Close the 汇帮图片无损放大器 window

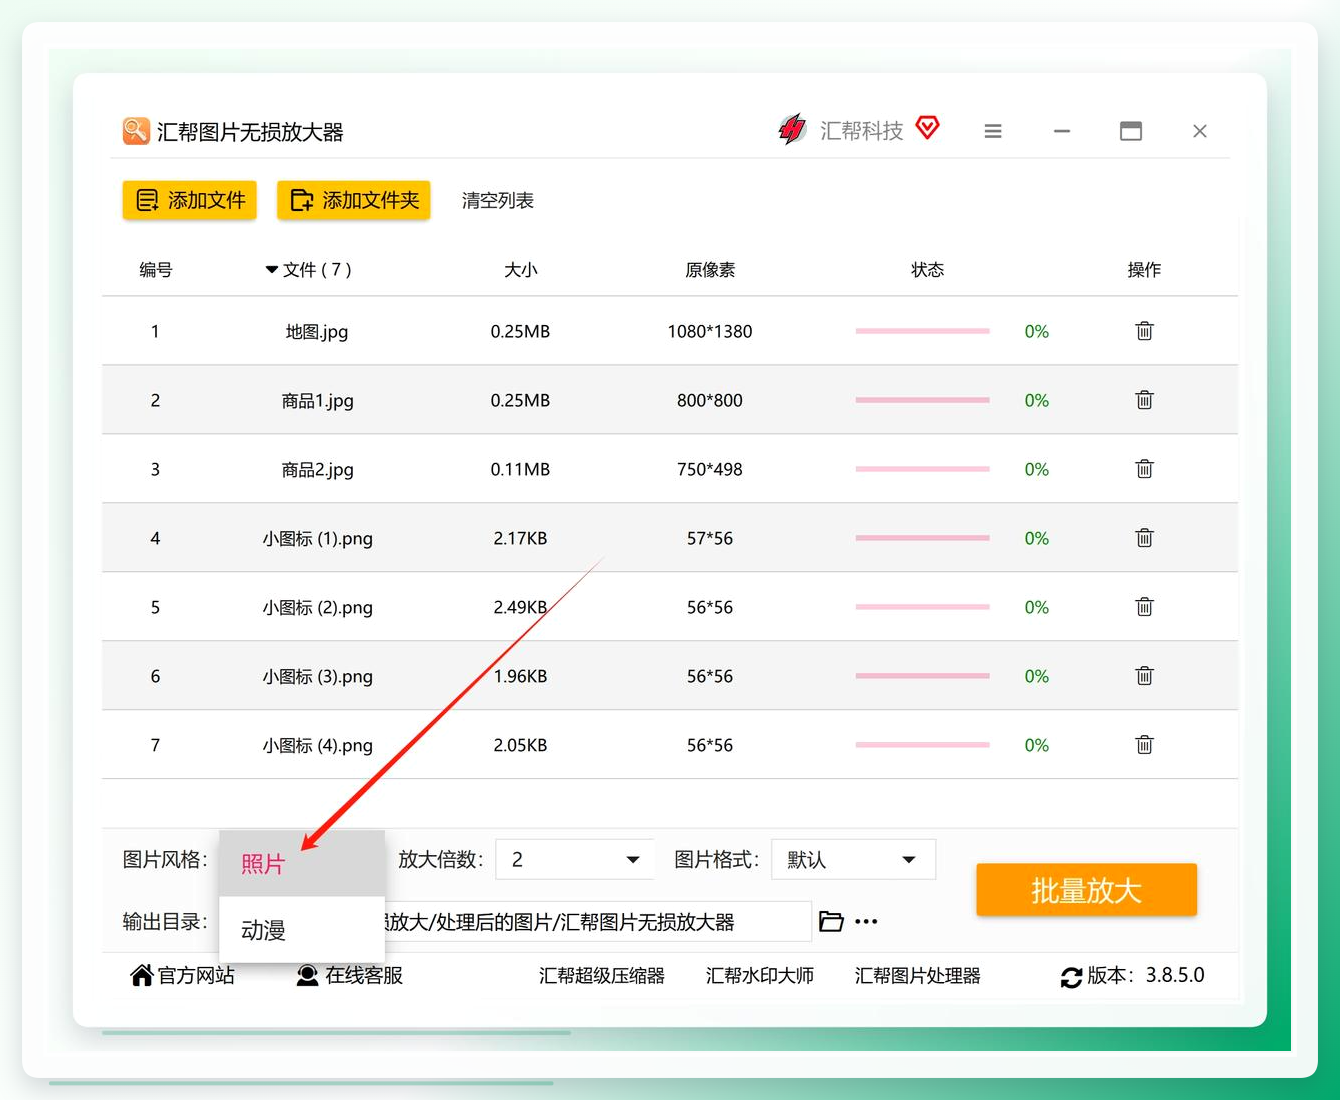click(x=1200, y=131)
